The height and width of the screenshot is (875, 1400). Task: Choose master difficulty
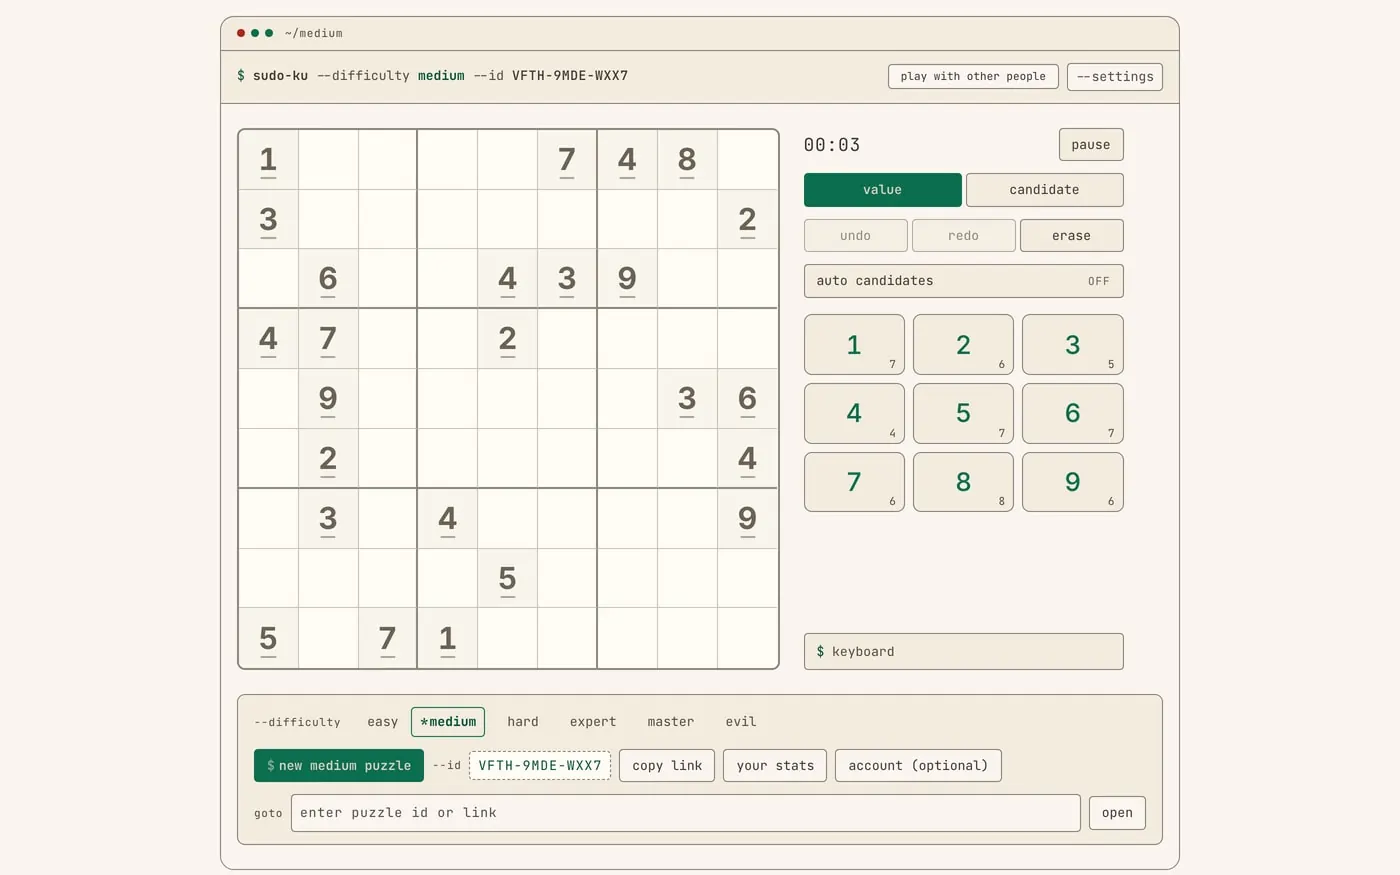click(670, 722)
